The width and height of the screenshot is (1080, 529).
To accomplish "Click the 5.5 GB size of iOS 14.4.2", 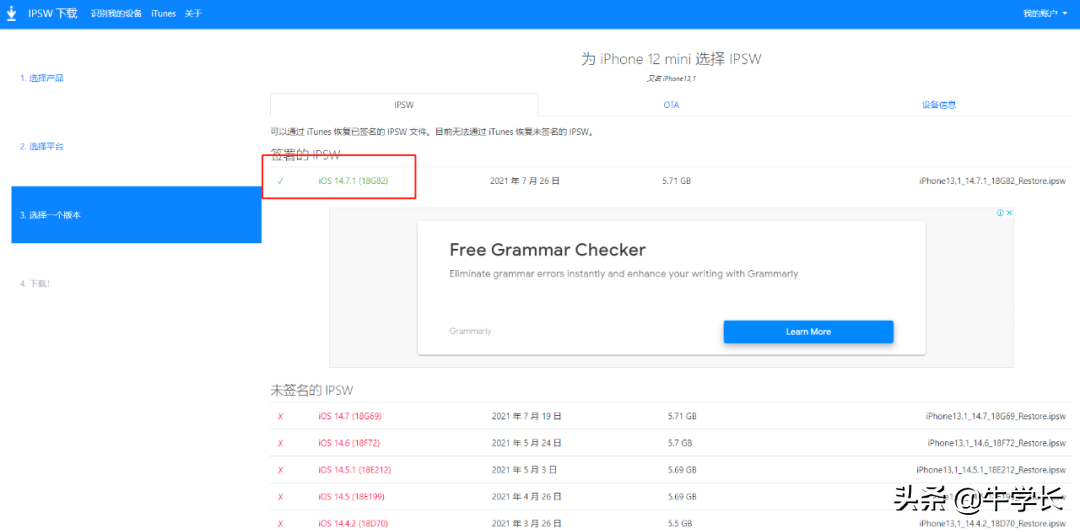I will [x=680, y=523].
